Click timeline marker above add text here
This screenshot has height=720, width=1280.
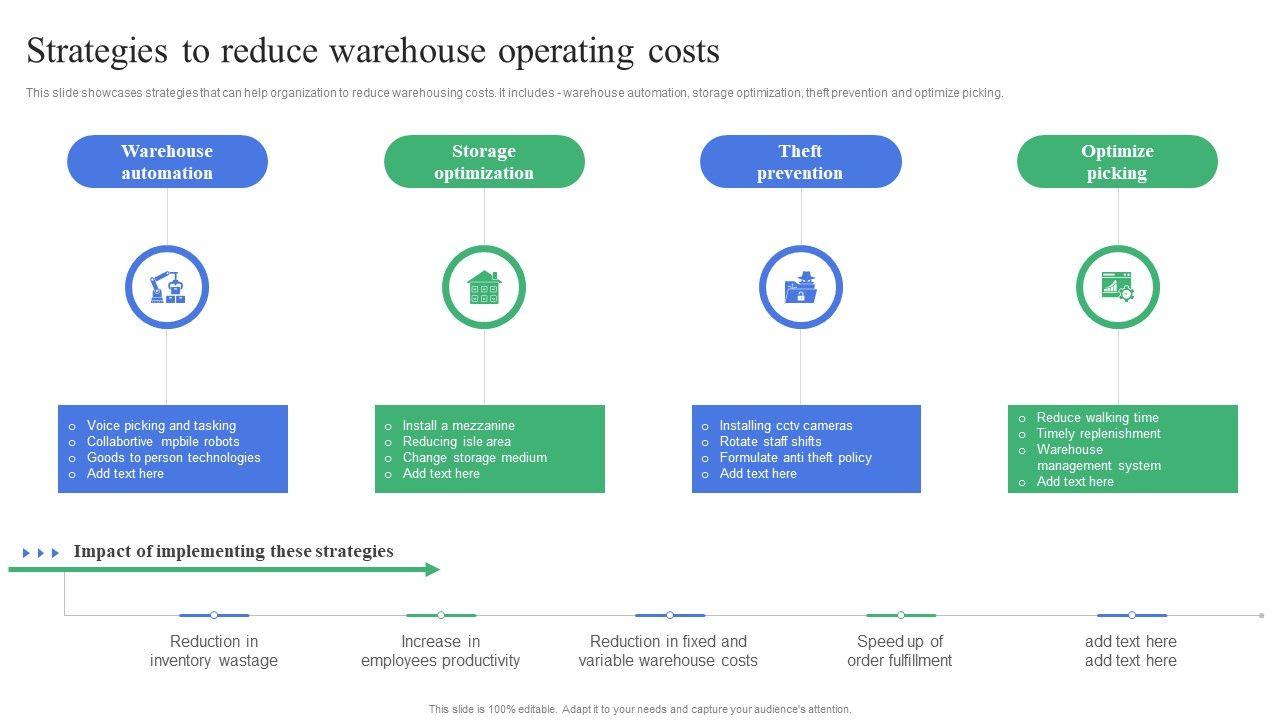(1131, 615)
